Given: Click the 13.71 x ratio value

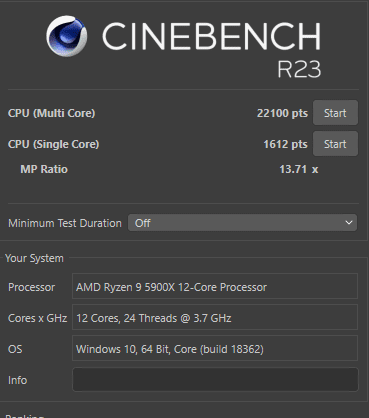Looking at the screenshot, I should tap(299, 169).
